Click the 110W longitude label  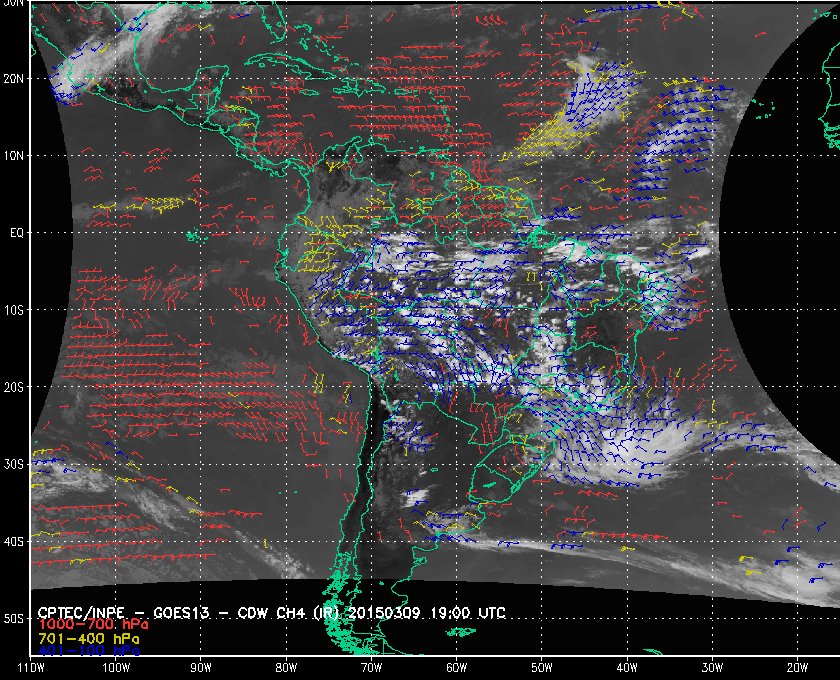tap(31, 668)
